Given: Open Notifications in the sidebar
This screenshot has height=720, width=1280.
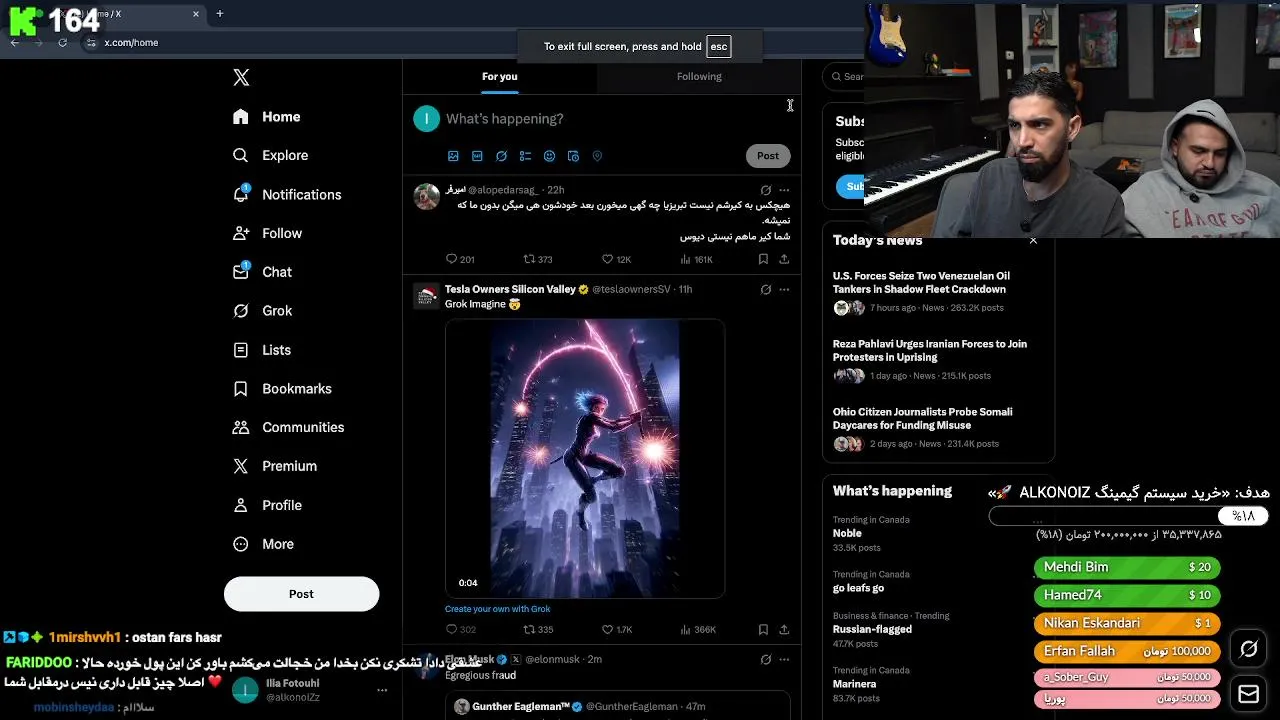Looking at the screenshot, I should pyautogui.click(x=286, y=194).
